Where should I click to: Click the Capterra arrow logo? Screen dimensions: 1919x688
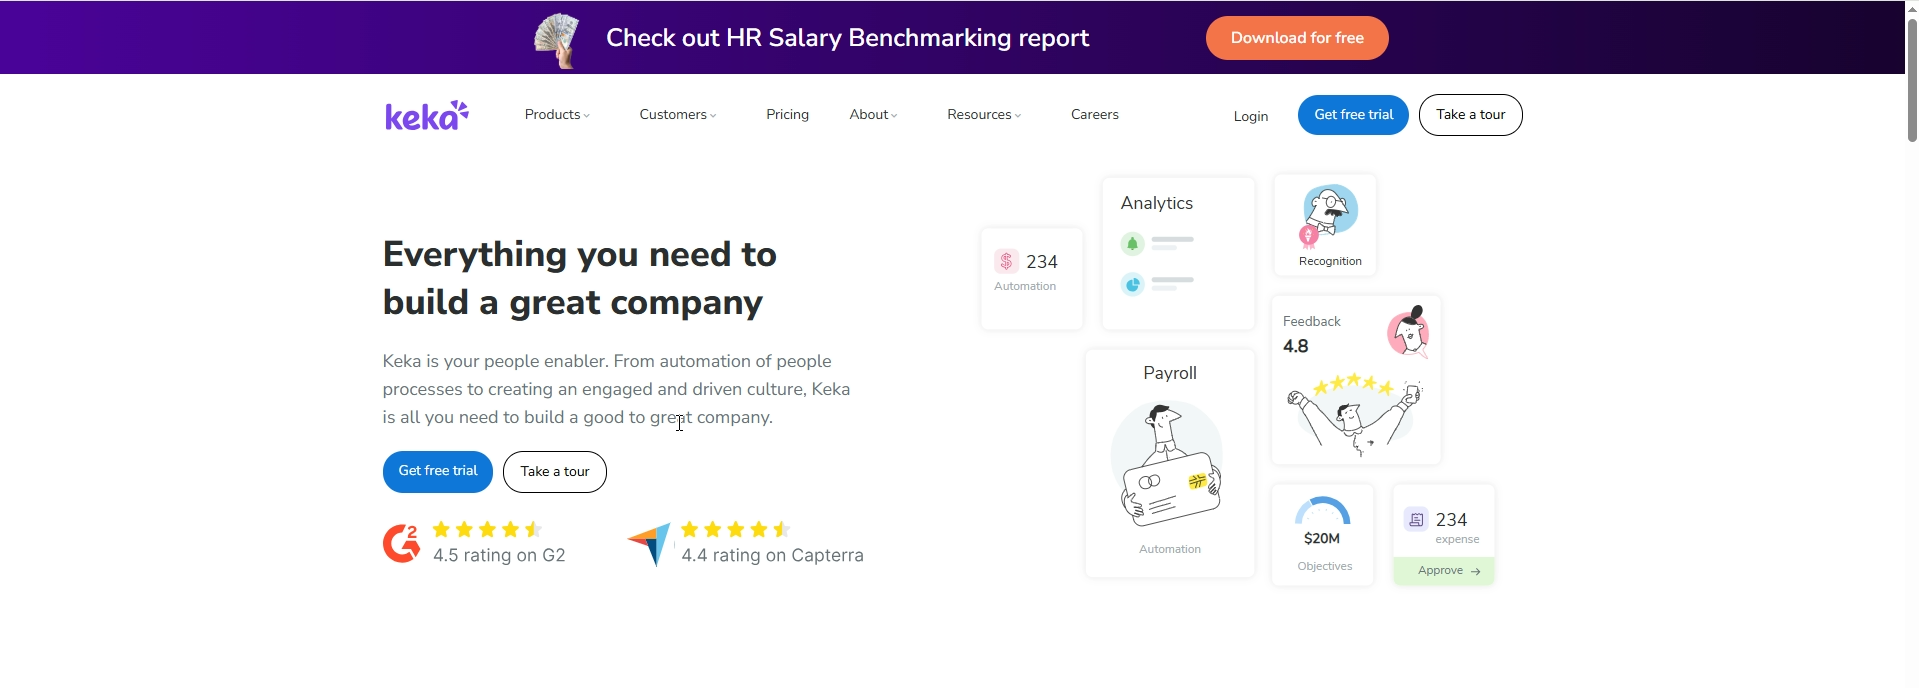pos(649,544)
